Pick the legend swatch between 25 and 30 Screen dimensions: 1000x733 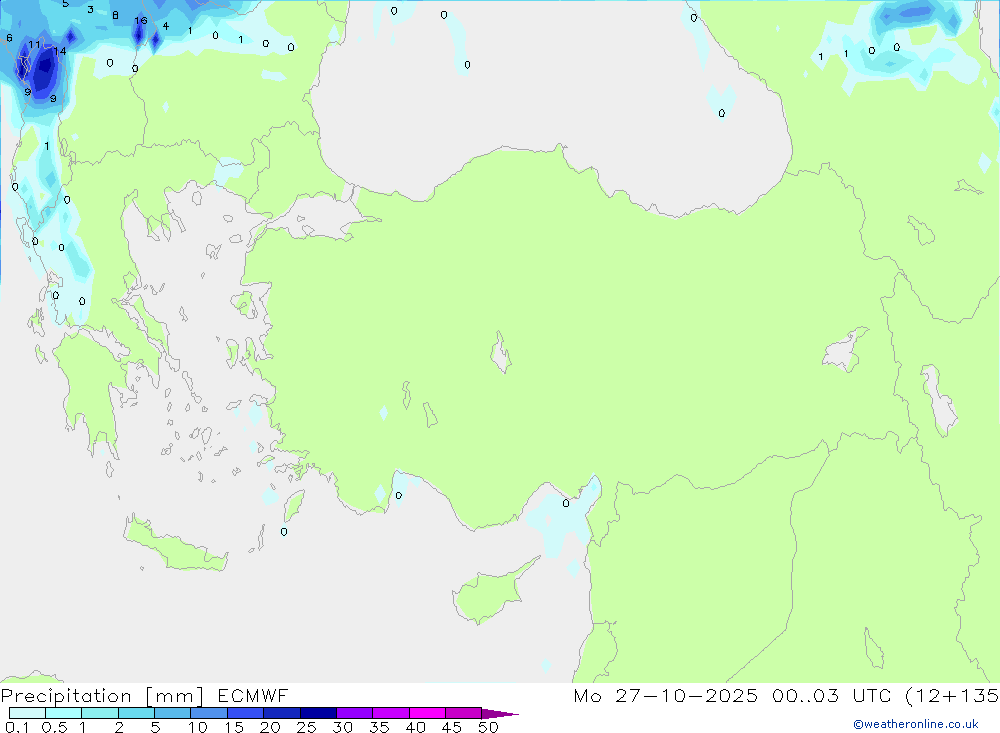point(318,713)
